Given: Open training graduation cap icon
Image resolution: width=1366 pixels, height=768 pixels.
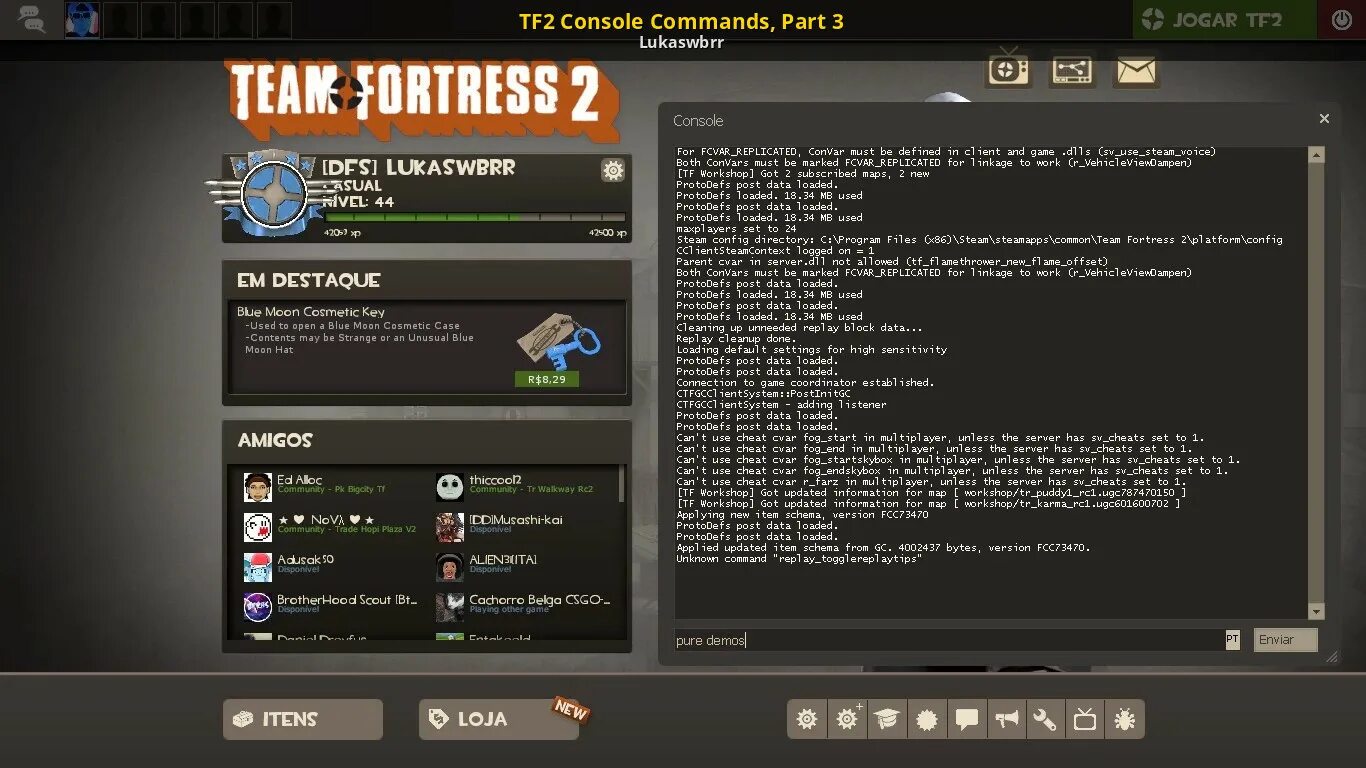Looking at the screenshot, I should pos(887,719).
